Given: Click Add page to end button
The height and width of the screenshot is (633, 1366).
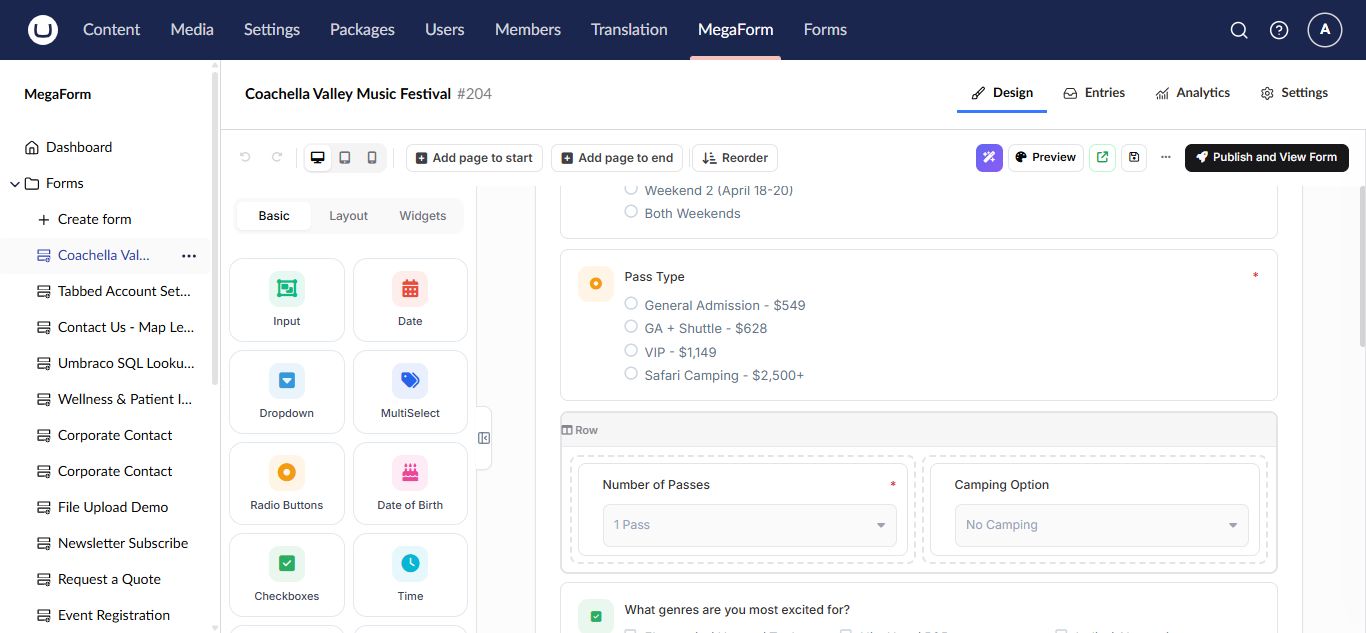Looking at the screenshot, I should coord(617,158).
